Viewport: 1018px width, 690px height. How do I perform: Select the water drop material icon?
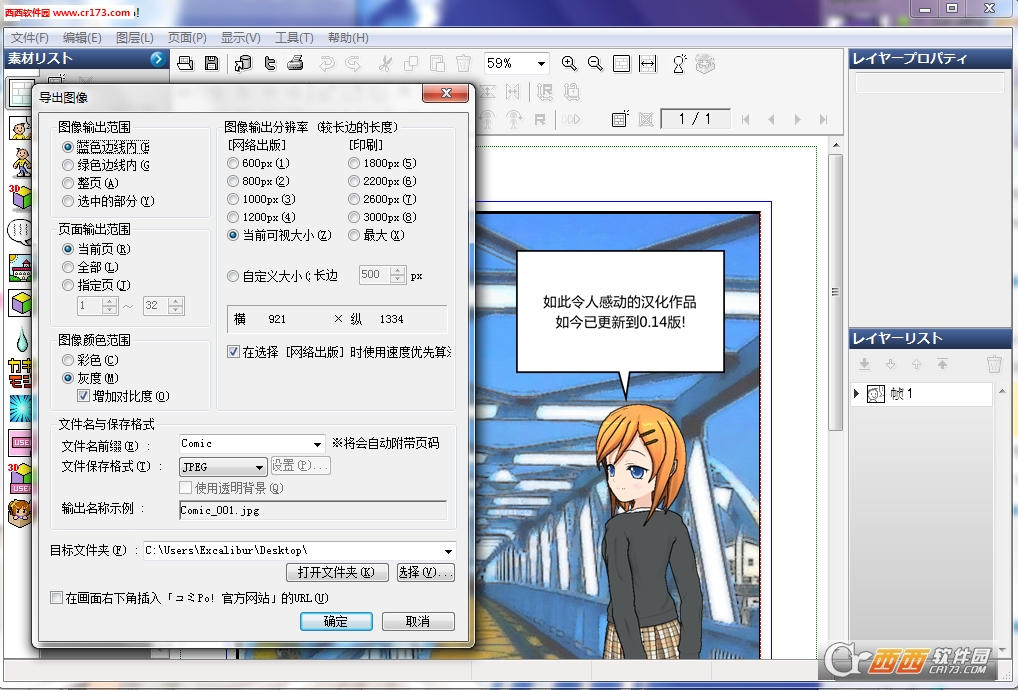click(x=19, y=340)
